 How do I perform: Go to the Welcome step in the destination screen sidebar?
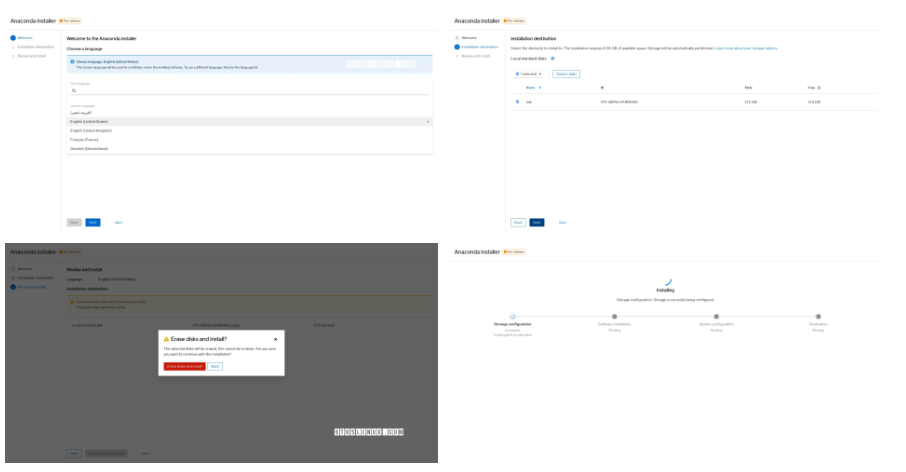469,37
